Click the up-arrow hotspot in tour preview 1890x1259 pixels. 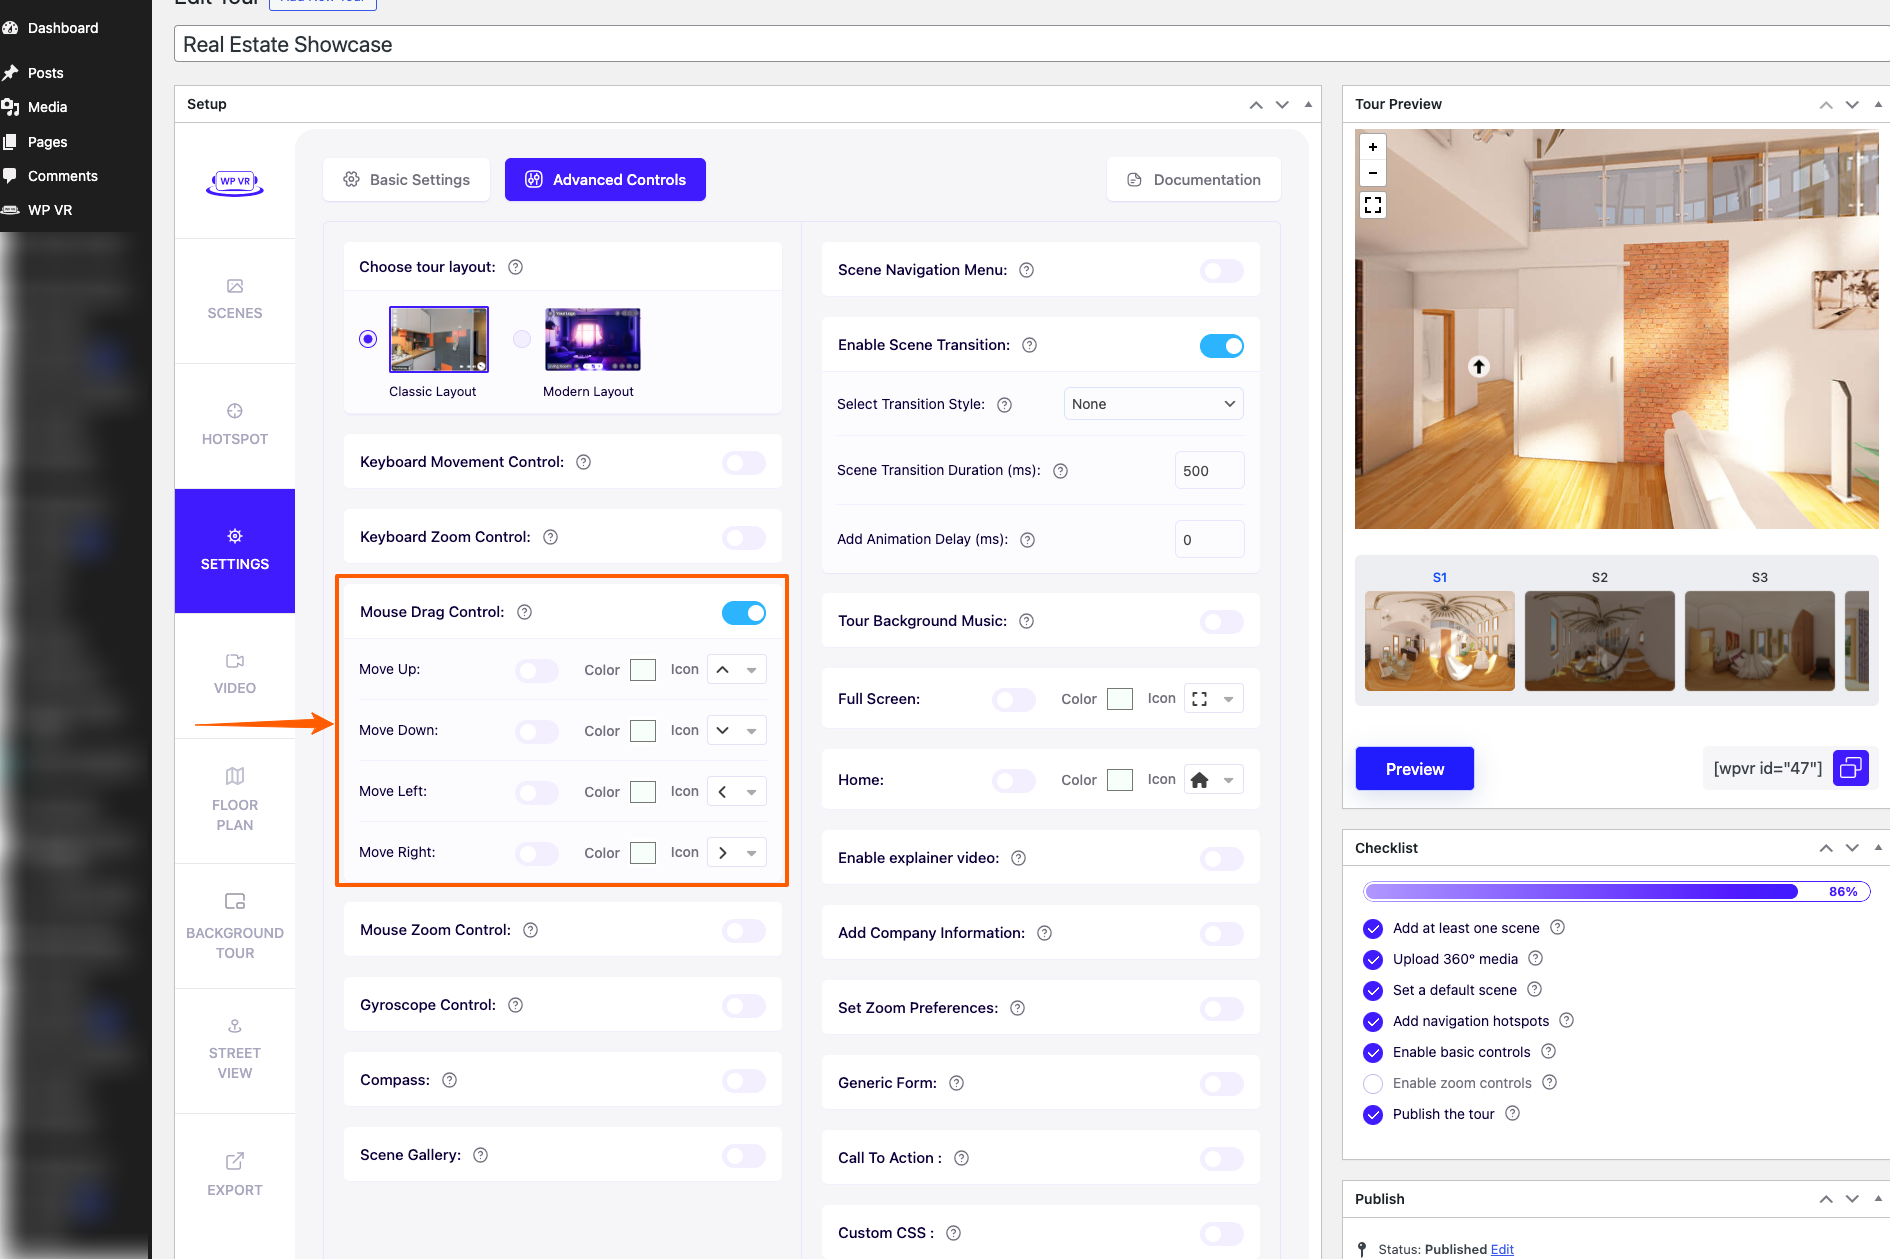(1478, 367)
